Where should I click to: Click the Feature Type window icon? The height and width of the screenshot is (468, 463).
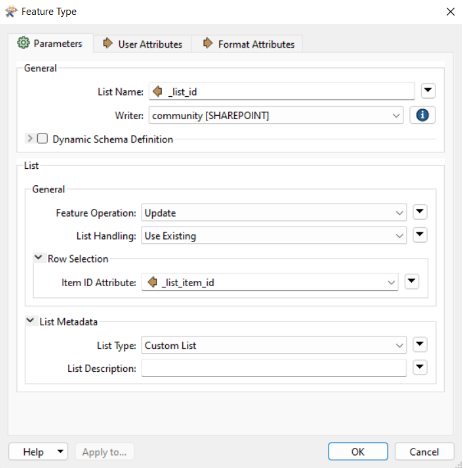pos(11,12)
